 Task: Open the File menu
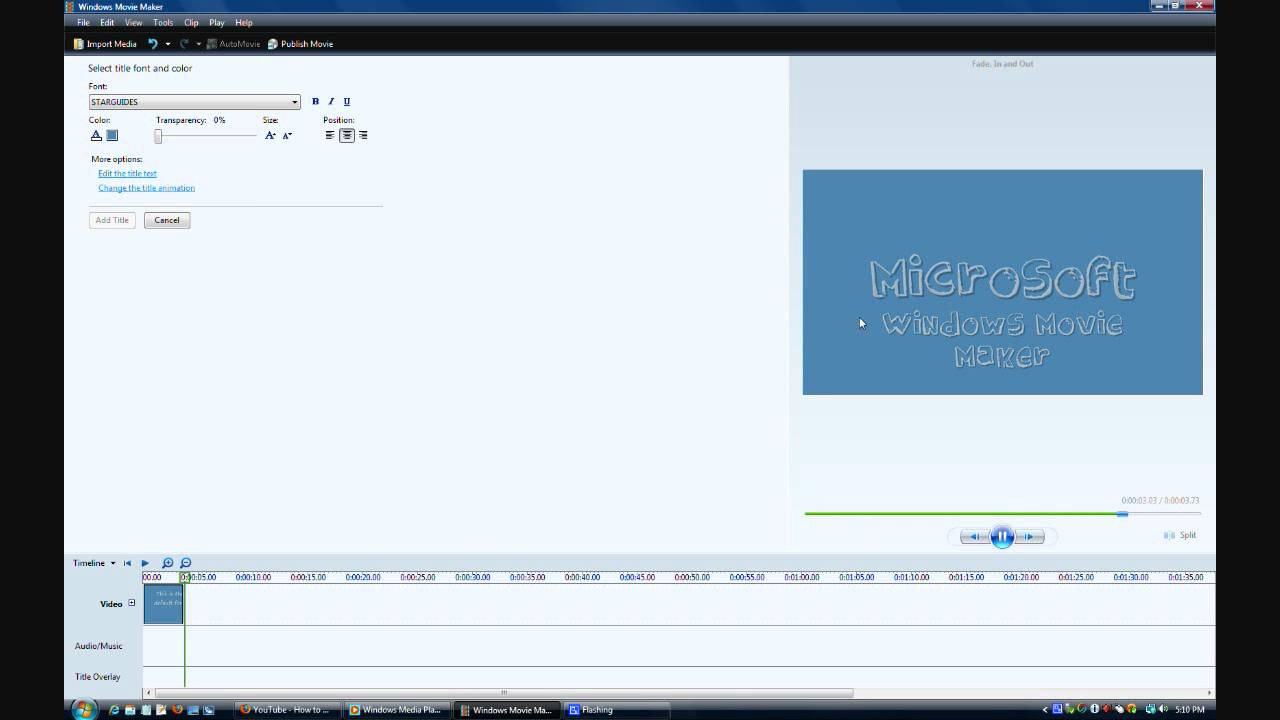tap(83, 22)
